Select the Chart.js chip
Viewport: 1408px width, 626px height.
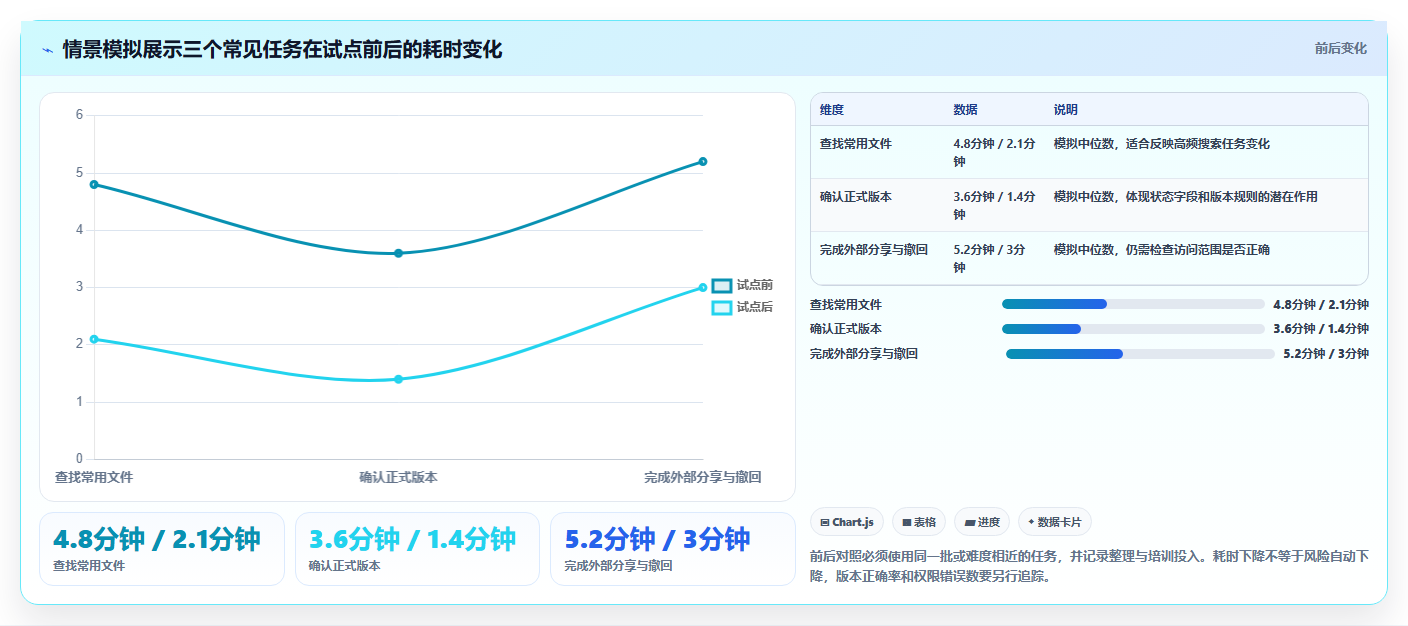pyautogui.click(x=846, y=522)
